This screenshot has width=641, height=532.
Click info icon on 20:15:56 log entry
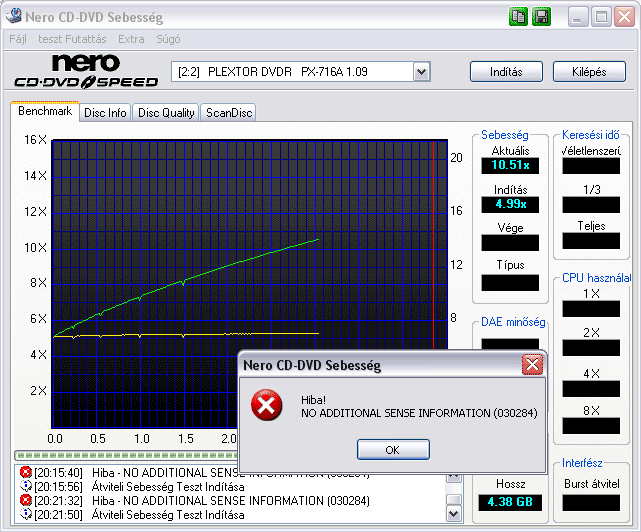26,486
